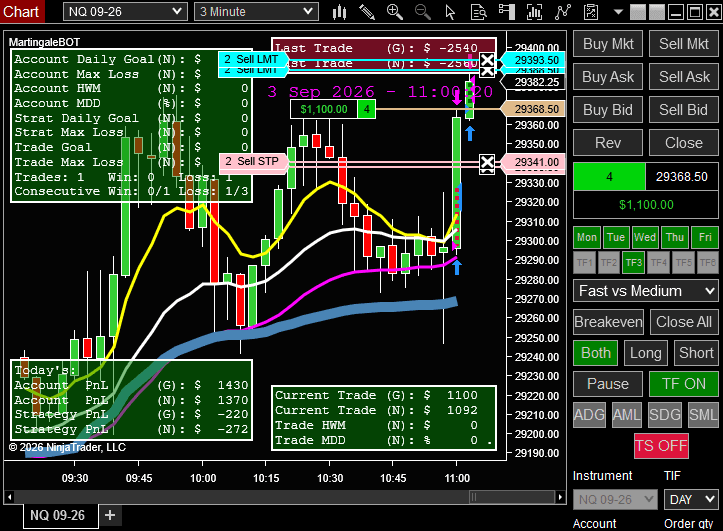The height and width of the screenshot is (531, 723).
Task: Toggle the TF4 time filter
Action: 658,263
